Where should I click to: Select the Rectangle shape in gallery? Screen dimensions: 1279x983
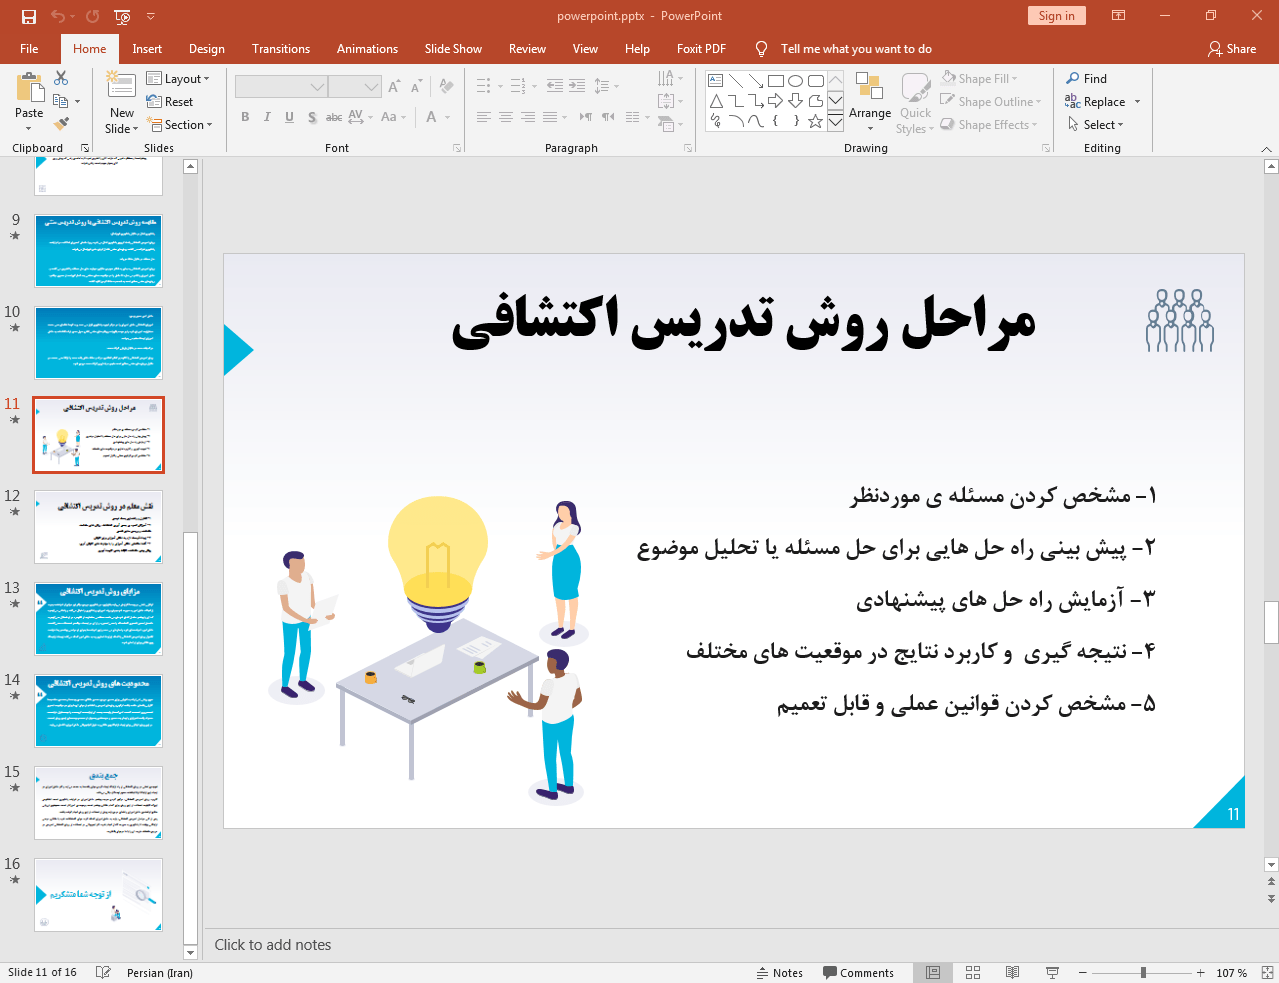click(x=776, y=81)
